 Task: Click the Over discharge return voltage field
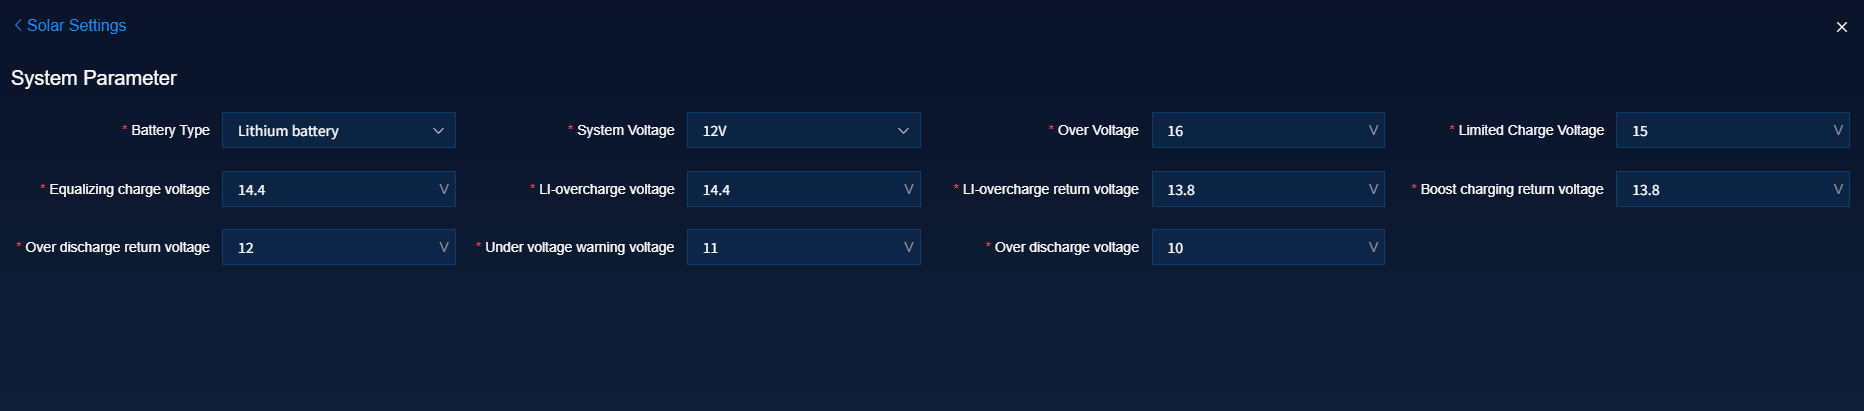(x=328, y=247)
